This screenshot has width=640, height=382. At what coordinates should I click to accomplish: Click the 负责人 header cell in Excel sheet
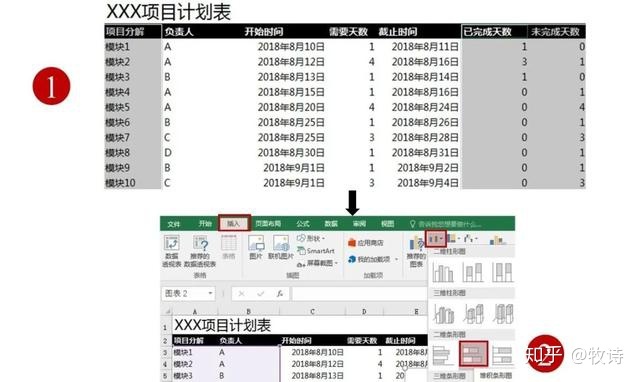[231, 340]
